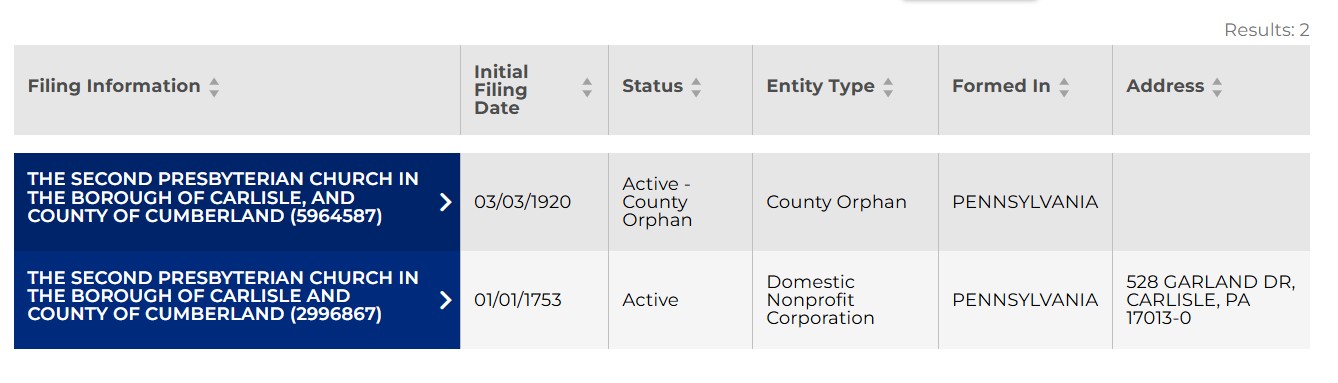Click the Status column header label

coord(652,86)
